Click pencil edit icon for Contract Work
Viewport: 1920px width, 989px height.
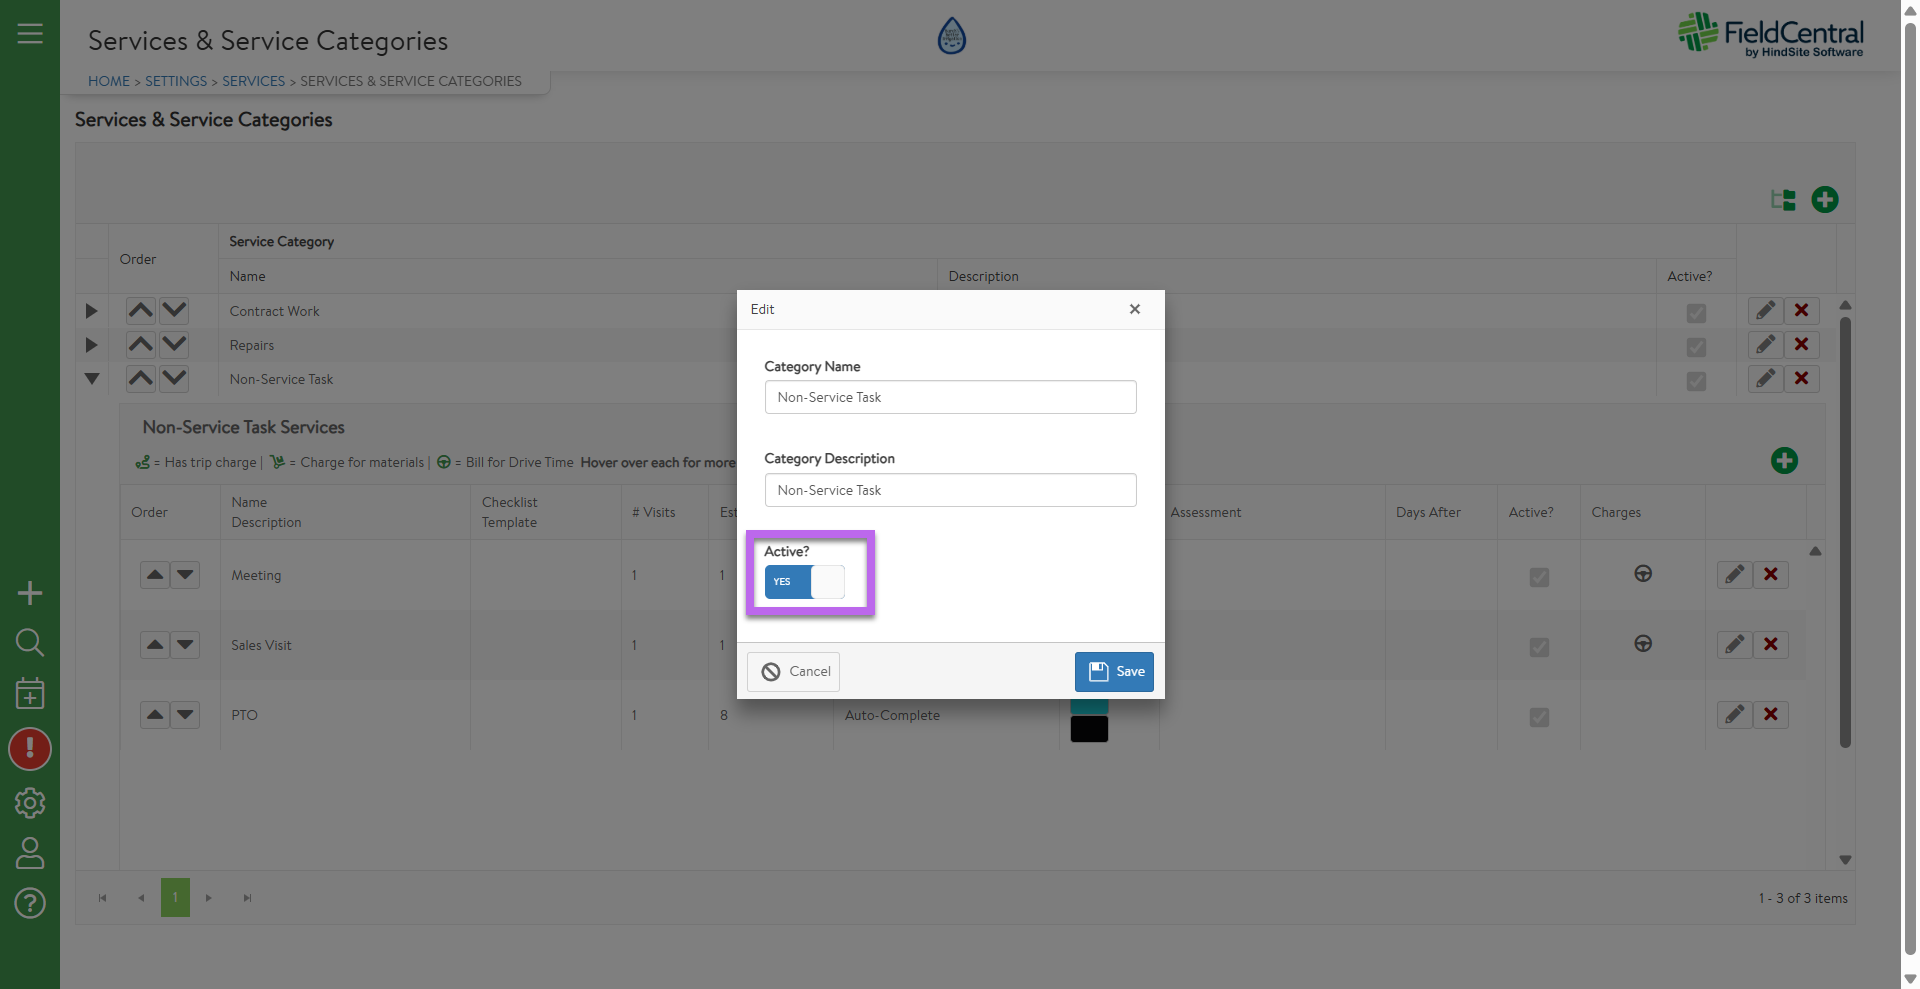click(x=1765, y=311)
